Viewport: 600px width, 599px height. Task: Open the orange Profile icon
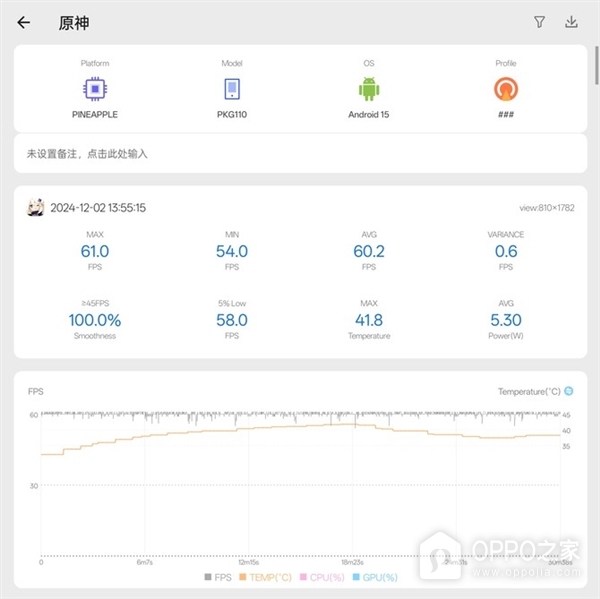(x=506, y=89)
